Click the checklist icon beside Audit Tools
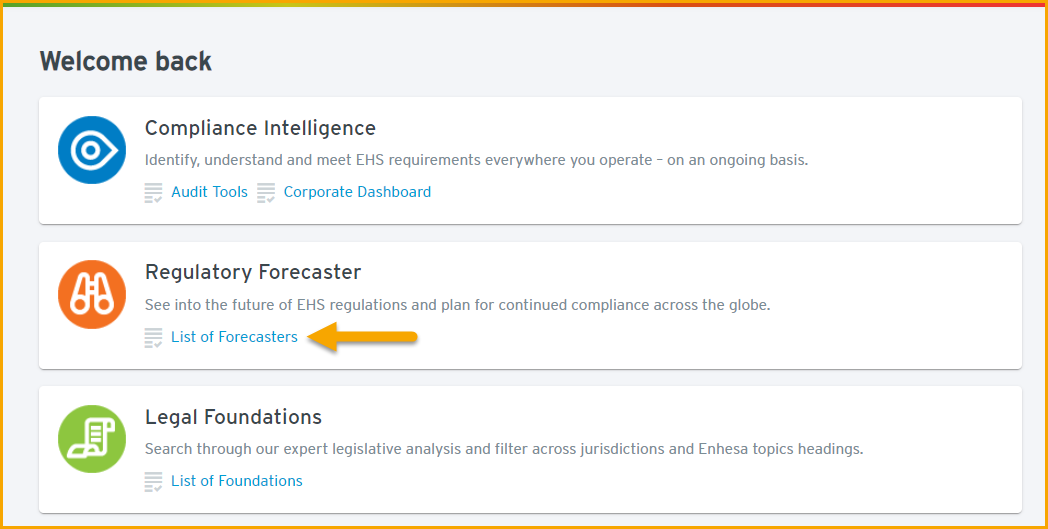 coord(154,193)
